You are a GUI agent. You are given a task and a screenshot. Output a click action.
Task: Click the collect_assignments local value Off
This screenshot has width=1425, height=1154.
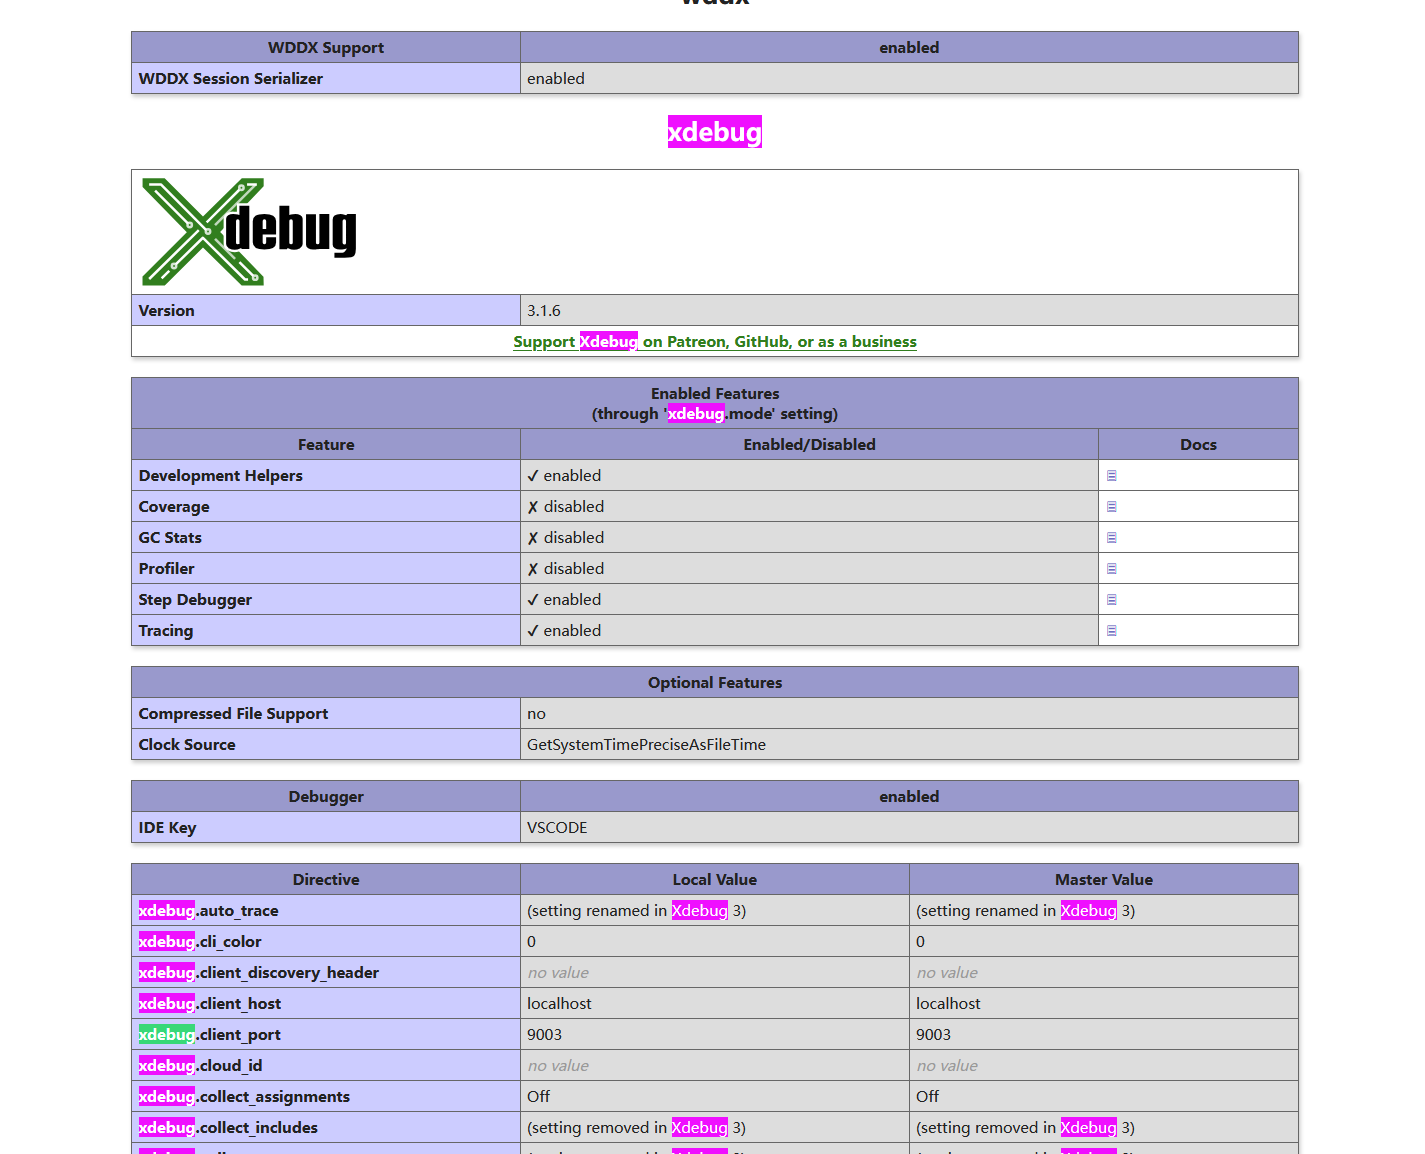[538, 1097]
